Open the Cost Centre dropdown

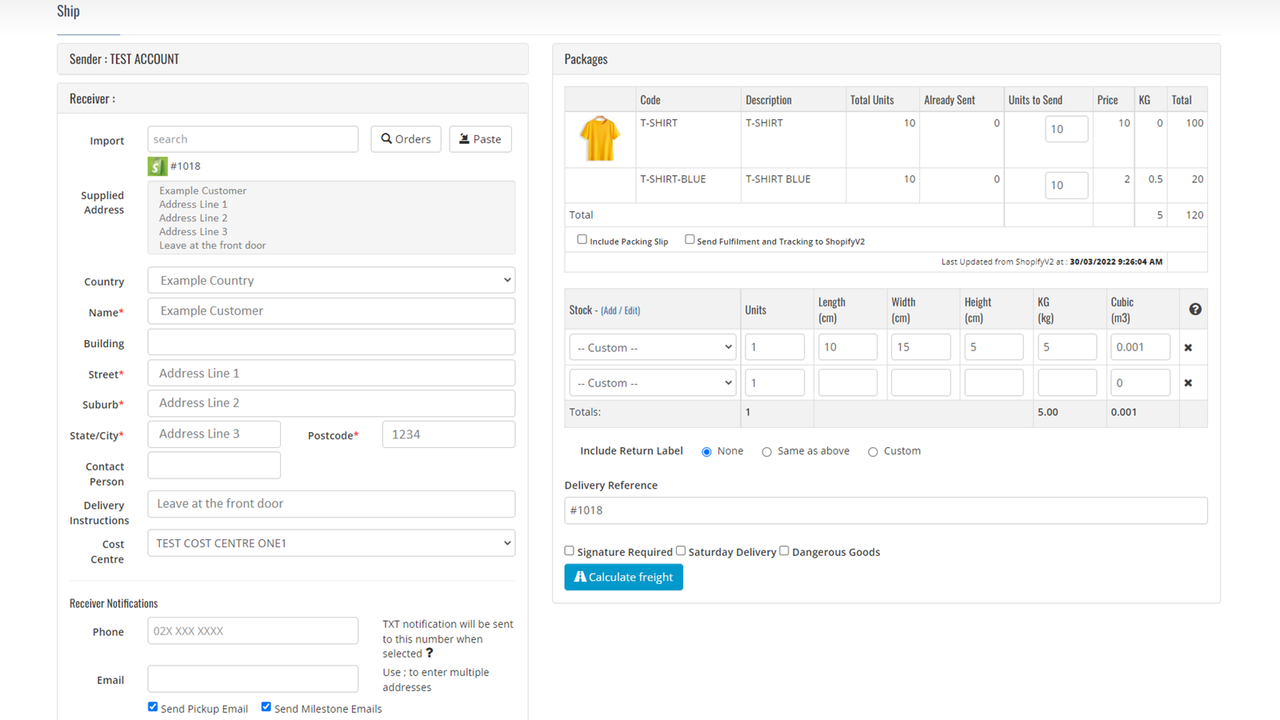coord(331,542)
